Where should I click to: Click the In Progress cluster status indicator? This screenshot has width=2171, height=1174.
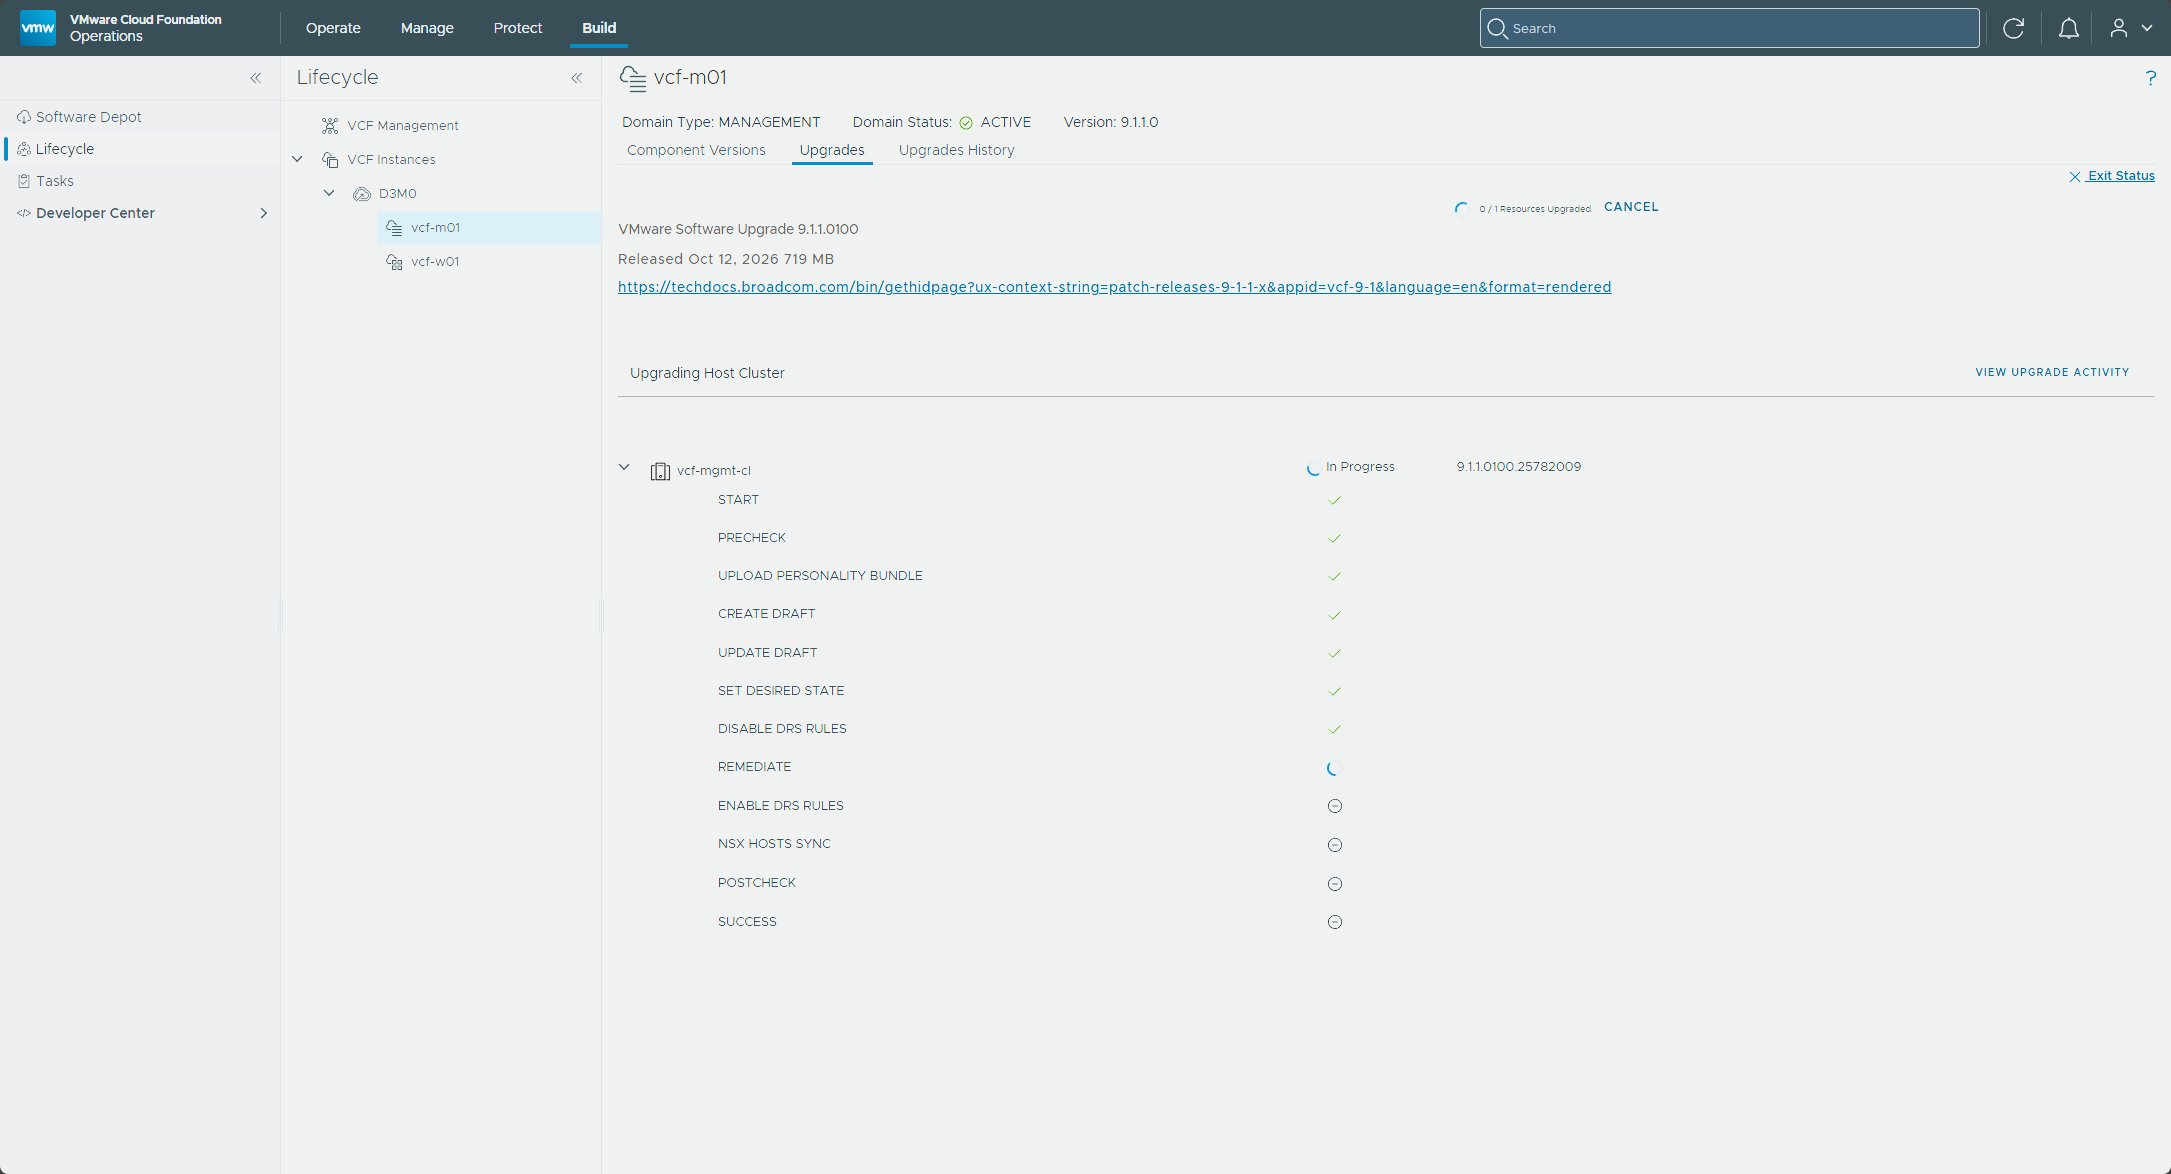(1350, 467)
